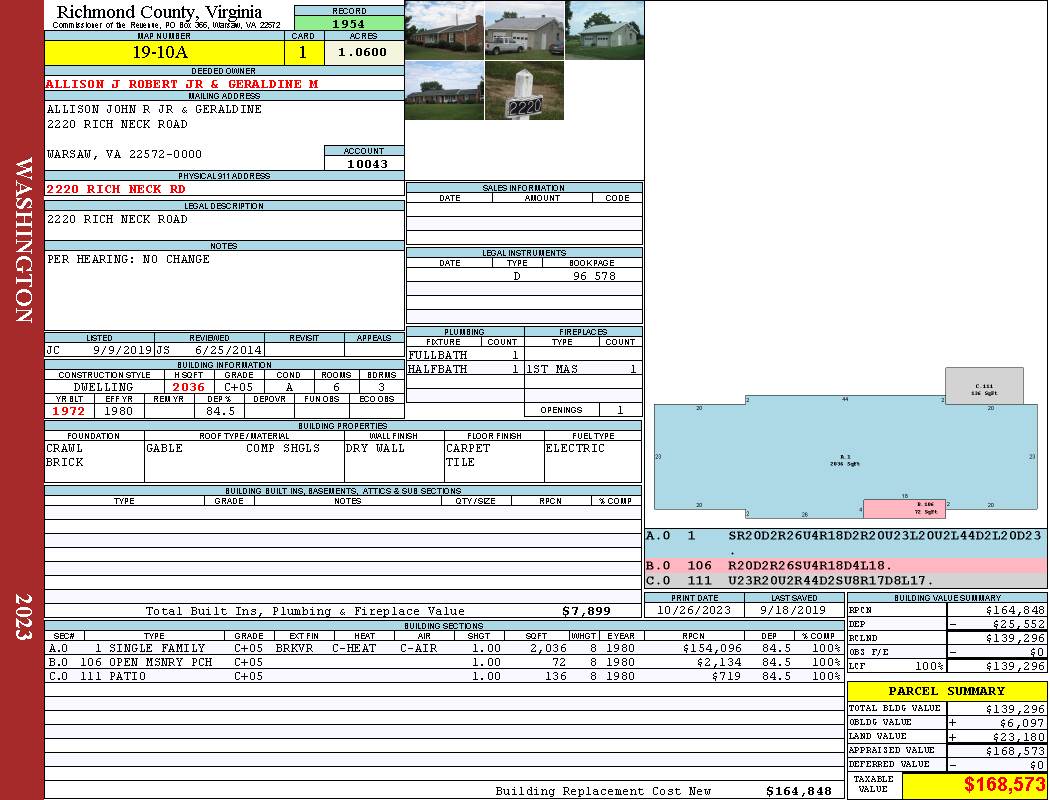Click the gray patio block in sketch
This screenshot has height=800, width=1050.
(x=984, y=386)
